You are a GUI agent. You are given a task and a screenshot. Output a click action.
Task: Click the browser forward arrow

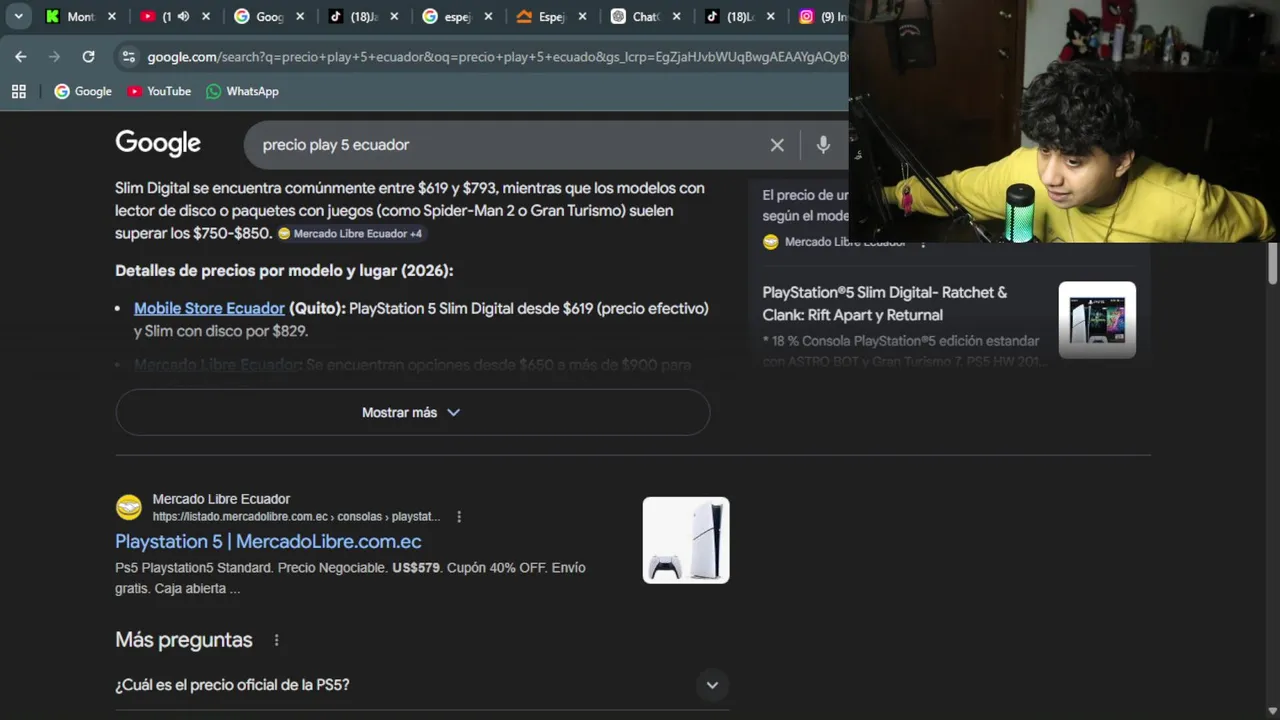[x=54, y=57]
